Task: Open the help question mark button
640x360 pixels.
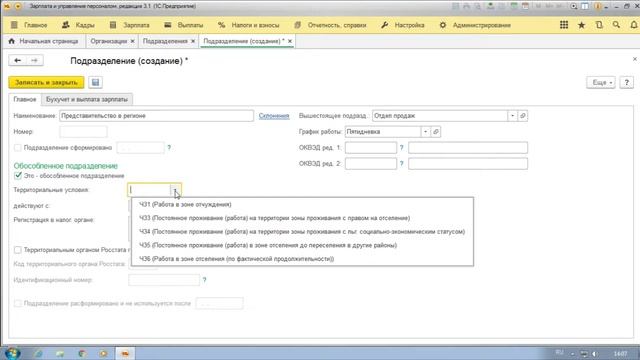Action: [627, 82]
